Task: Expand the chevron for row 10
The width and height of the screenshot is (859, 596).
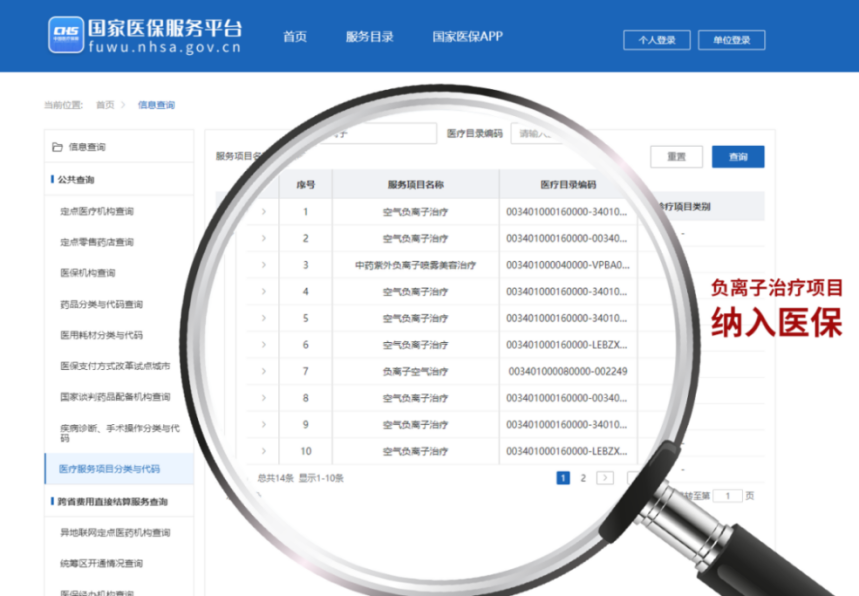Action: point(264,451)
